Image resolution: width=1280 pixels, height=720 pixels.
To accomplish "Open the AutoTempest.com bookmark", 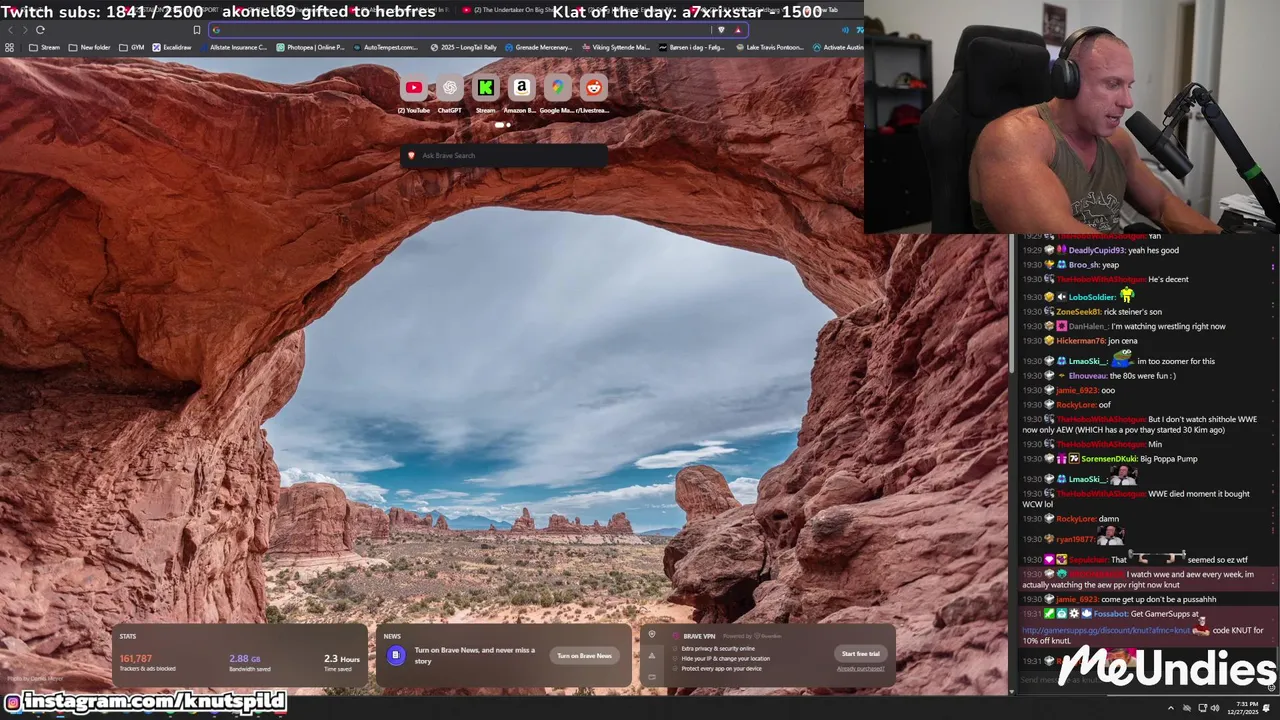I will pyautogui.click(x=385, y=47).
